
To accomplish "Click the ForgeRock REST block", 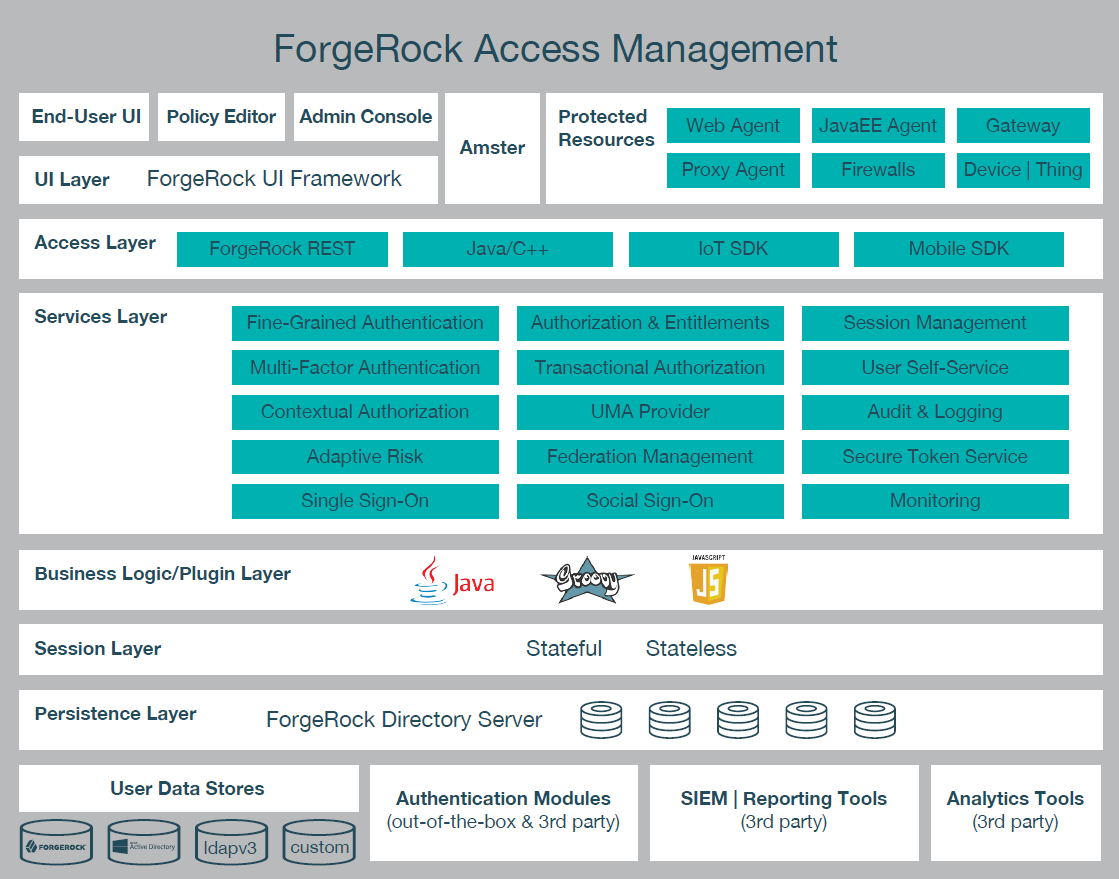I will point(282,249).
